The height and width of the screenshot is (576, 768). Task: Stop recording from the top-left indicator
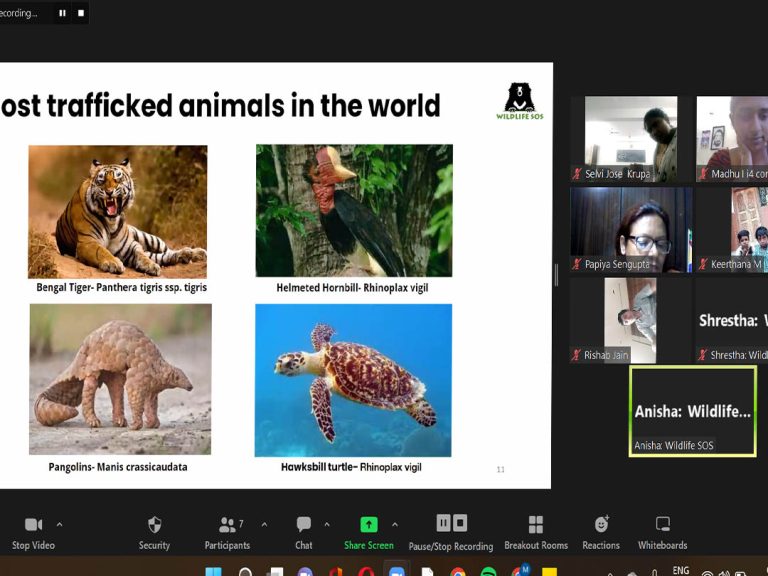point(81,13)
